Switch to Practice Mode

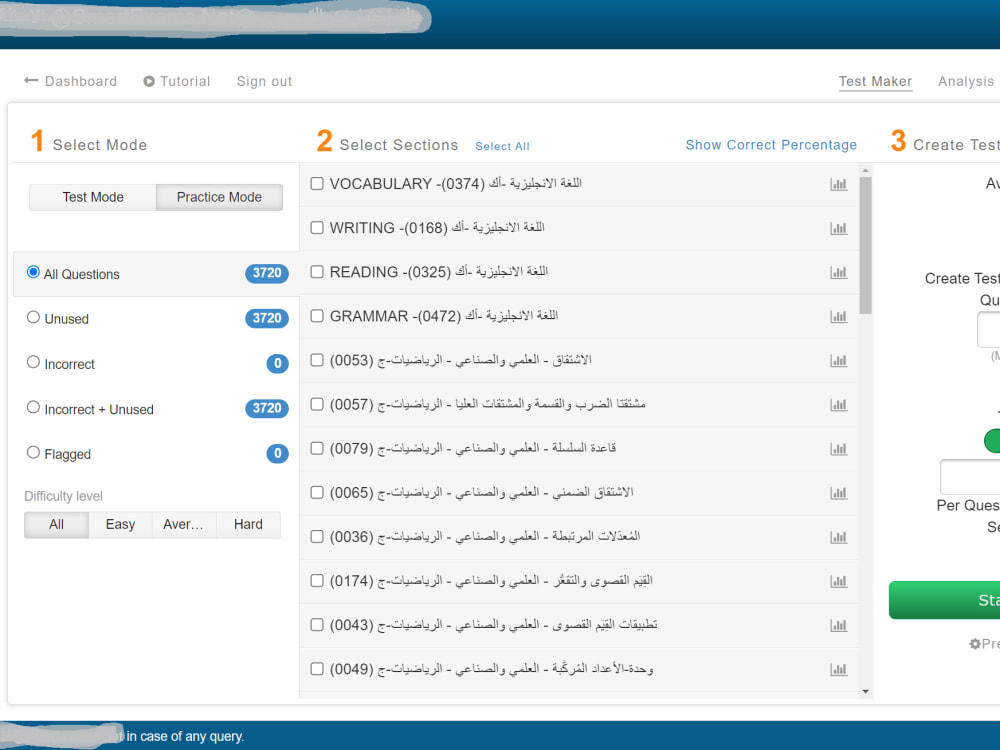(x=219, y=197)
